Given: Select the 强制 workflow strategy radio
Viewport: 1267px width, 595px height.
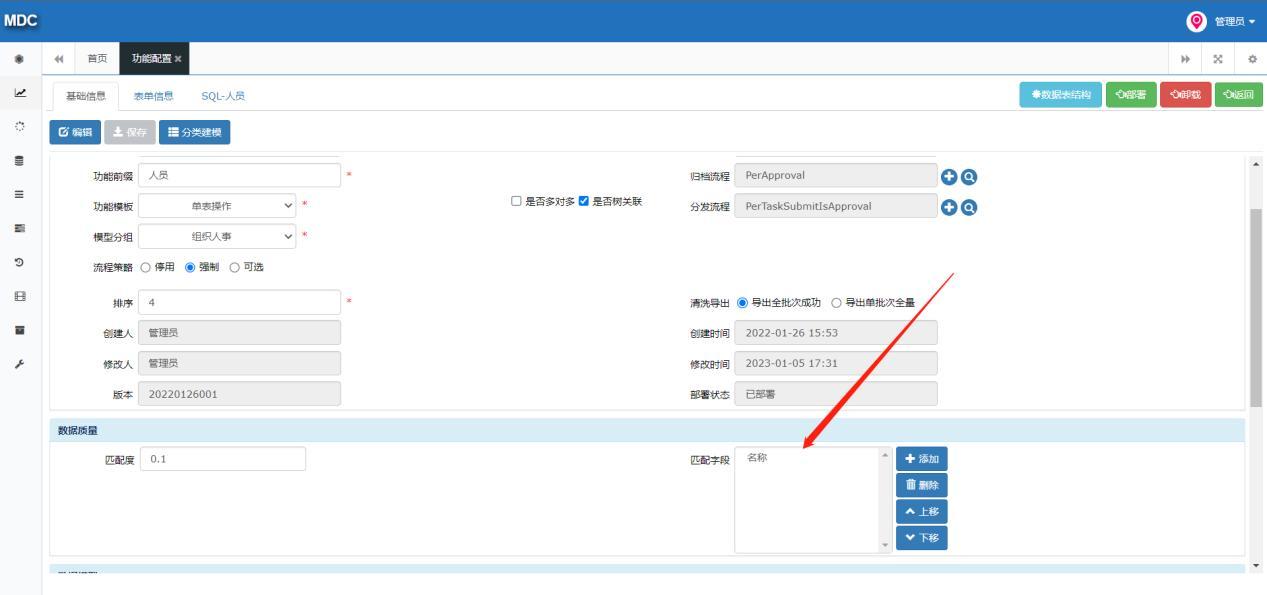Looking at the screenshot, I should [190, 267].
